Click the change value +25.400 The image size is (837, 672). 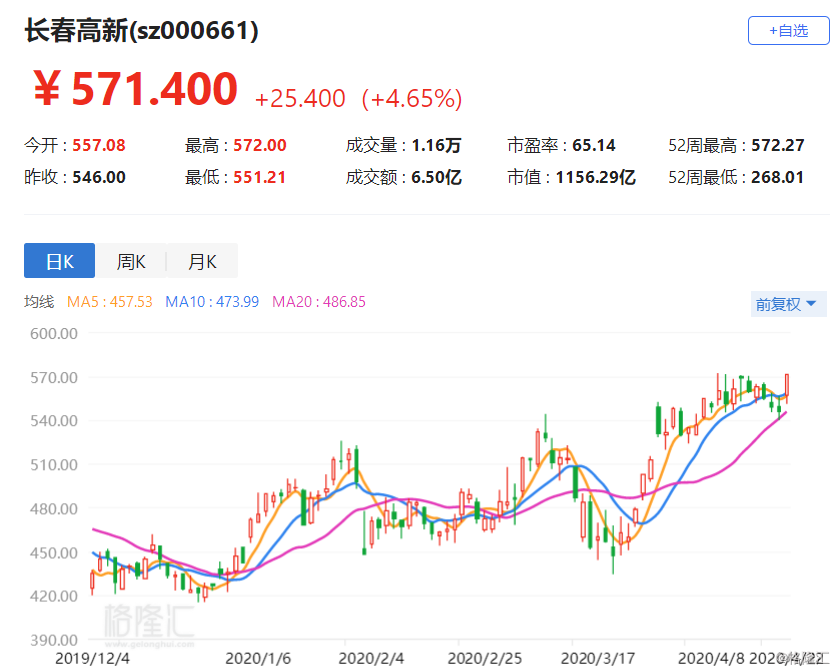pos(300,99)
